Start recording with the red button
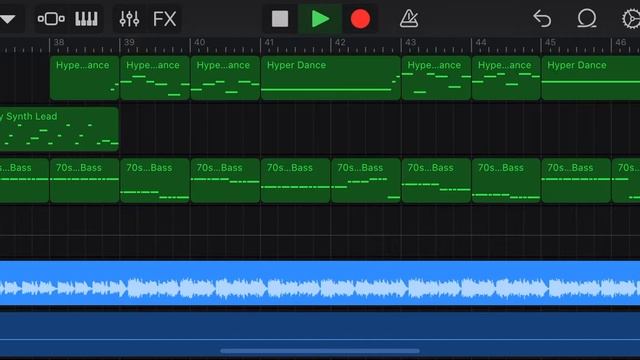 (x=360, y=19)
